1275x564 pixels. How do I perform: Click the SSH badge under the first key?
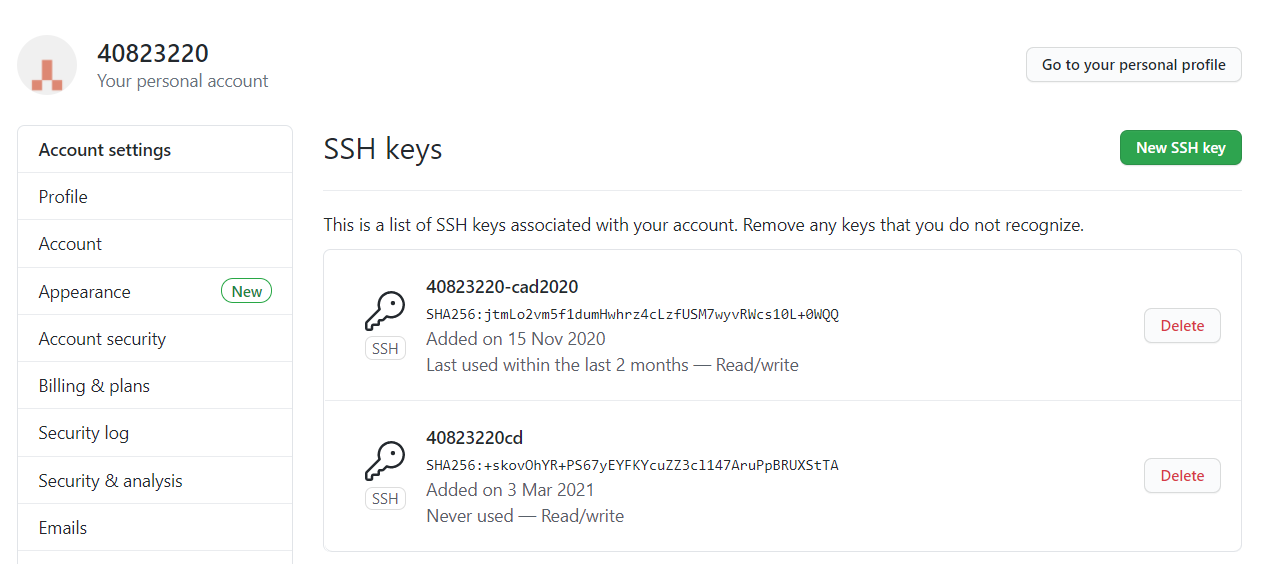click(x=385, y=349)
